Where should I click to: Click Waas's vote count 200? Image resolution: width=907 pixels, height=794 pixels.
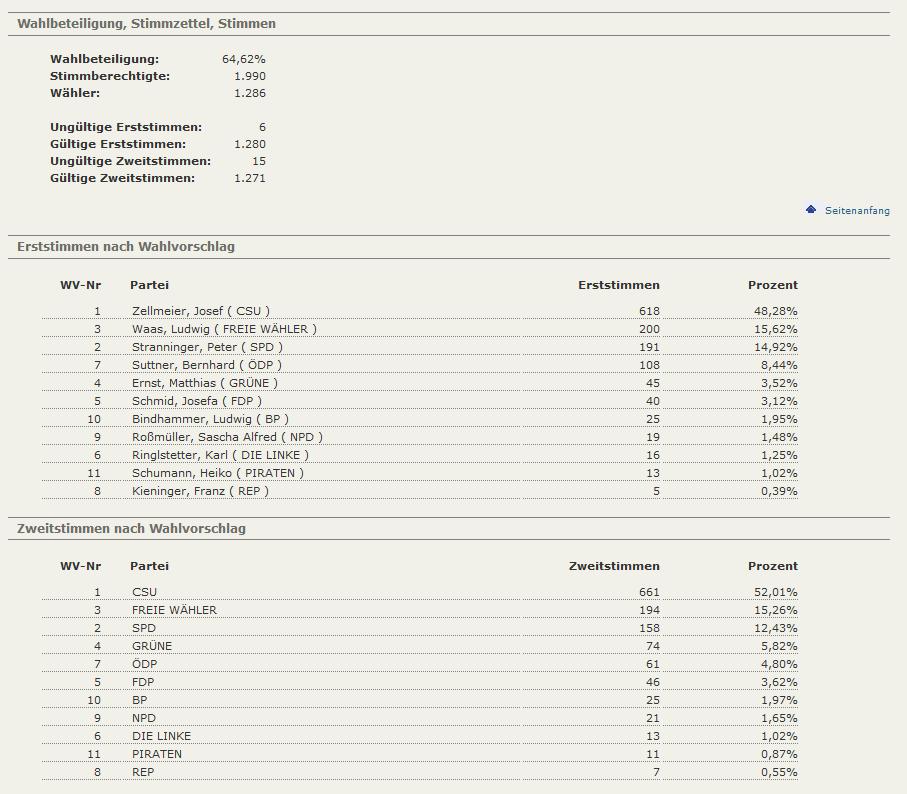pyautogui.click(x=649, y=329)
